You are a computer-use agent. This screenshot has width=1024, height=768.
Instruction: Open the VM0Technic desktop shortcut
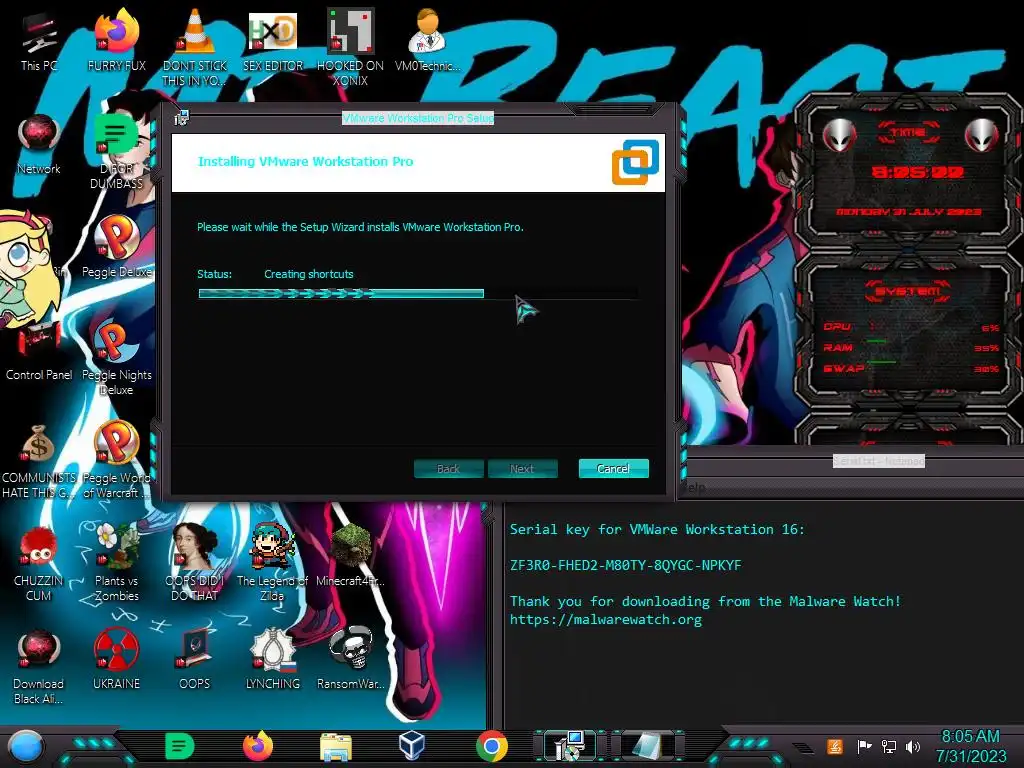pos(427,40)
